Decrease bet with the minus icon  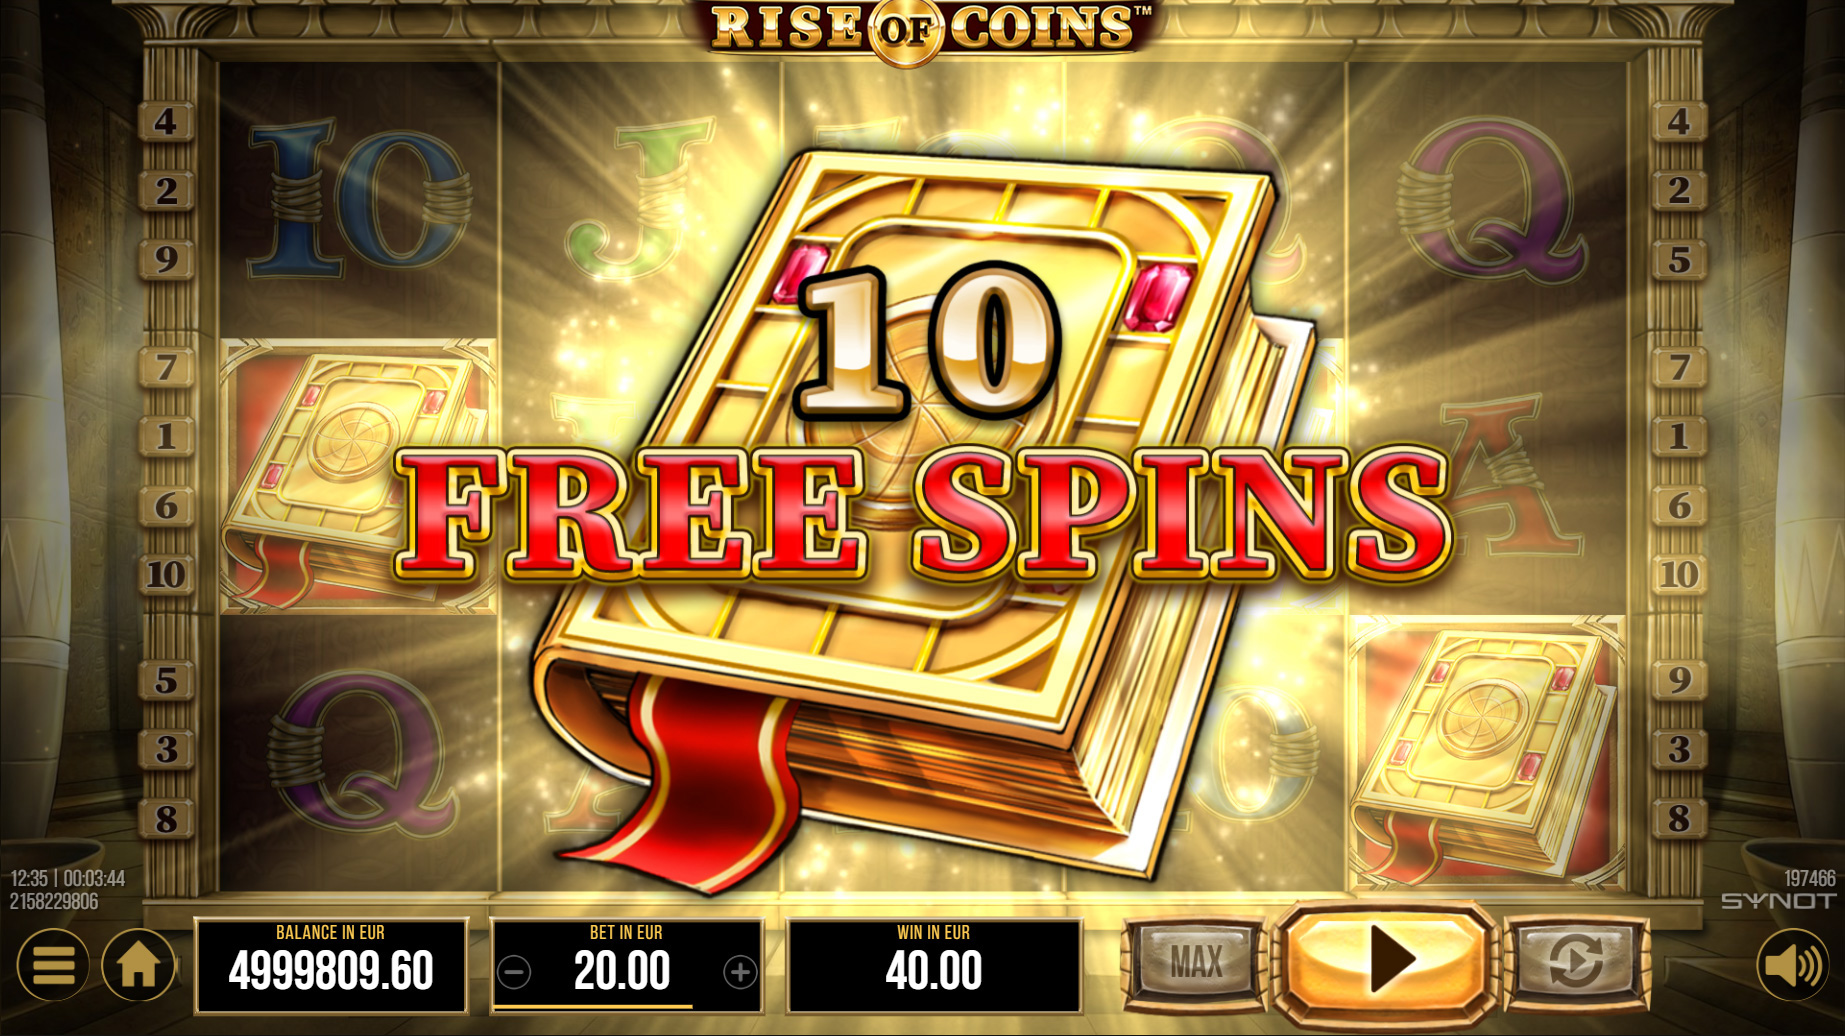(x=515, y=972)
